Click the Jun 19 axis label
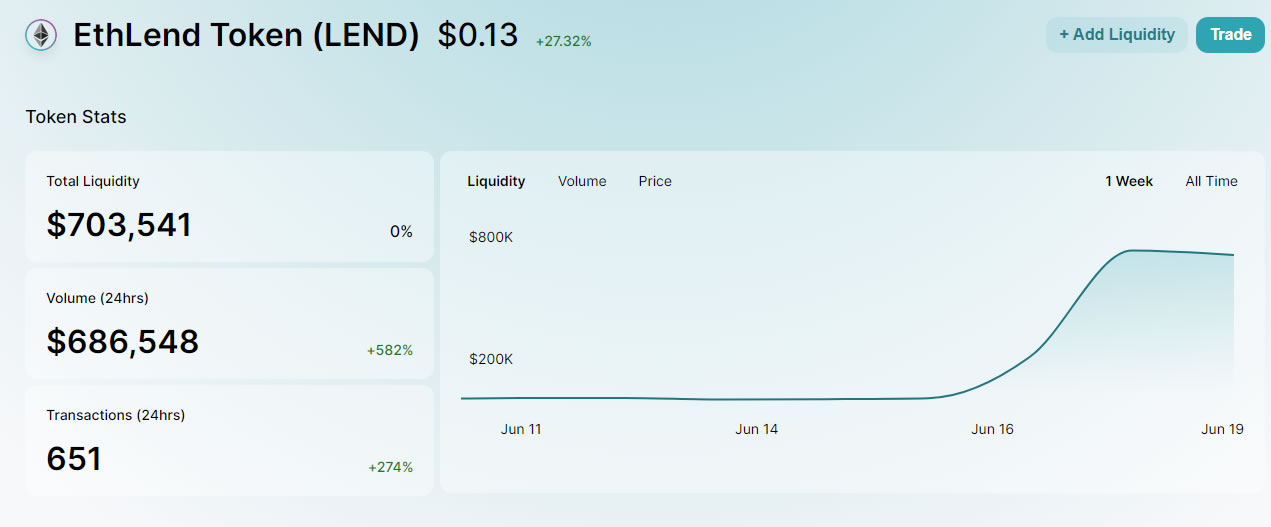The height and width of the screenshot is (527, 1271). point(1222,429)
